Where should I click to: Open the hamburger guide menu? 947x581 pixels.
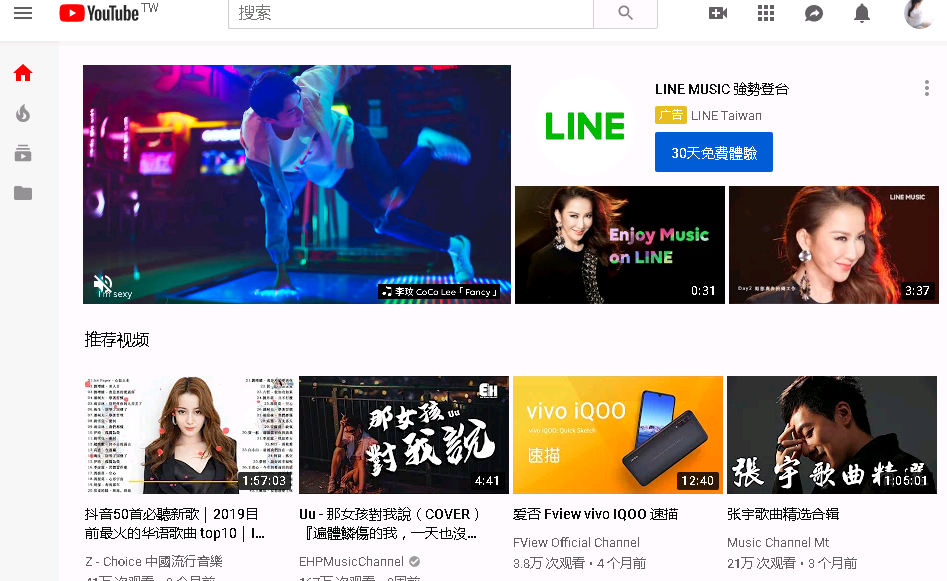23,13
